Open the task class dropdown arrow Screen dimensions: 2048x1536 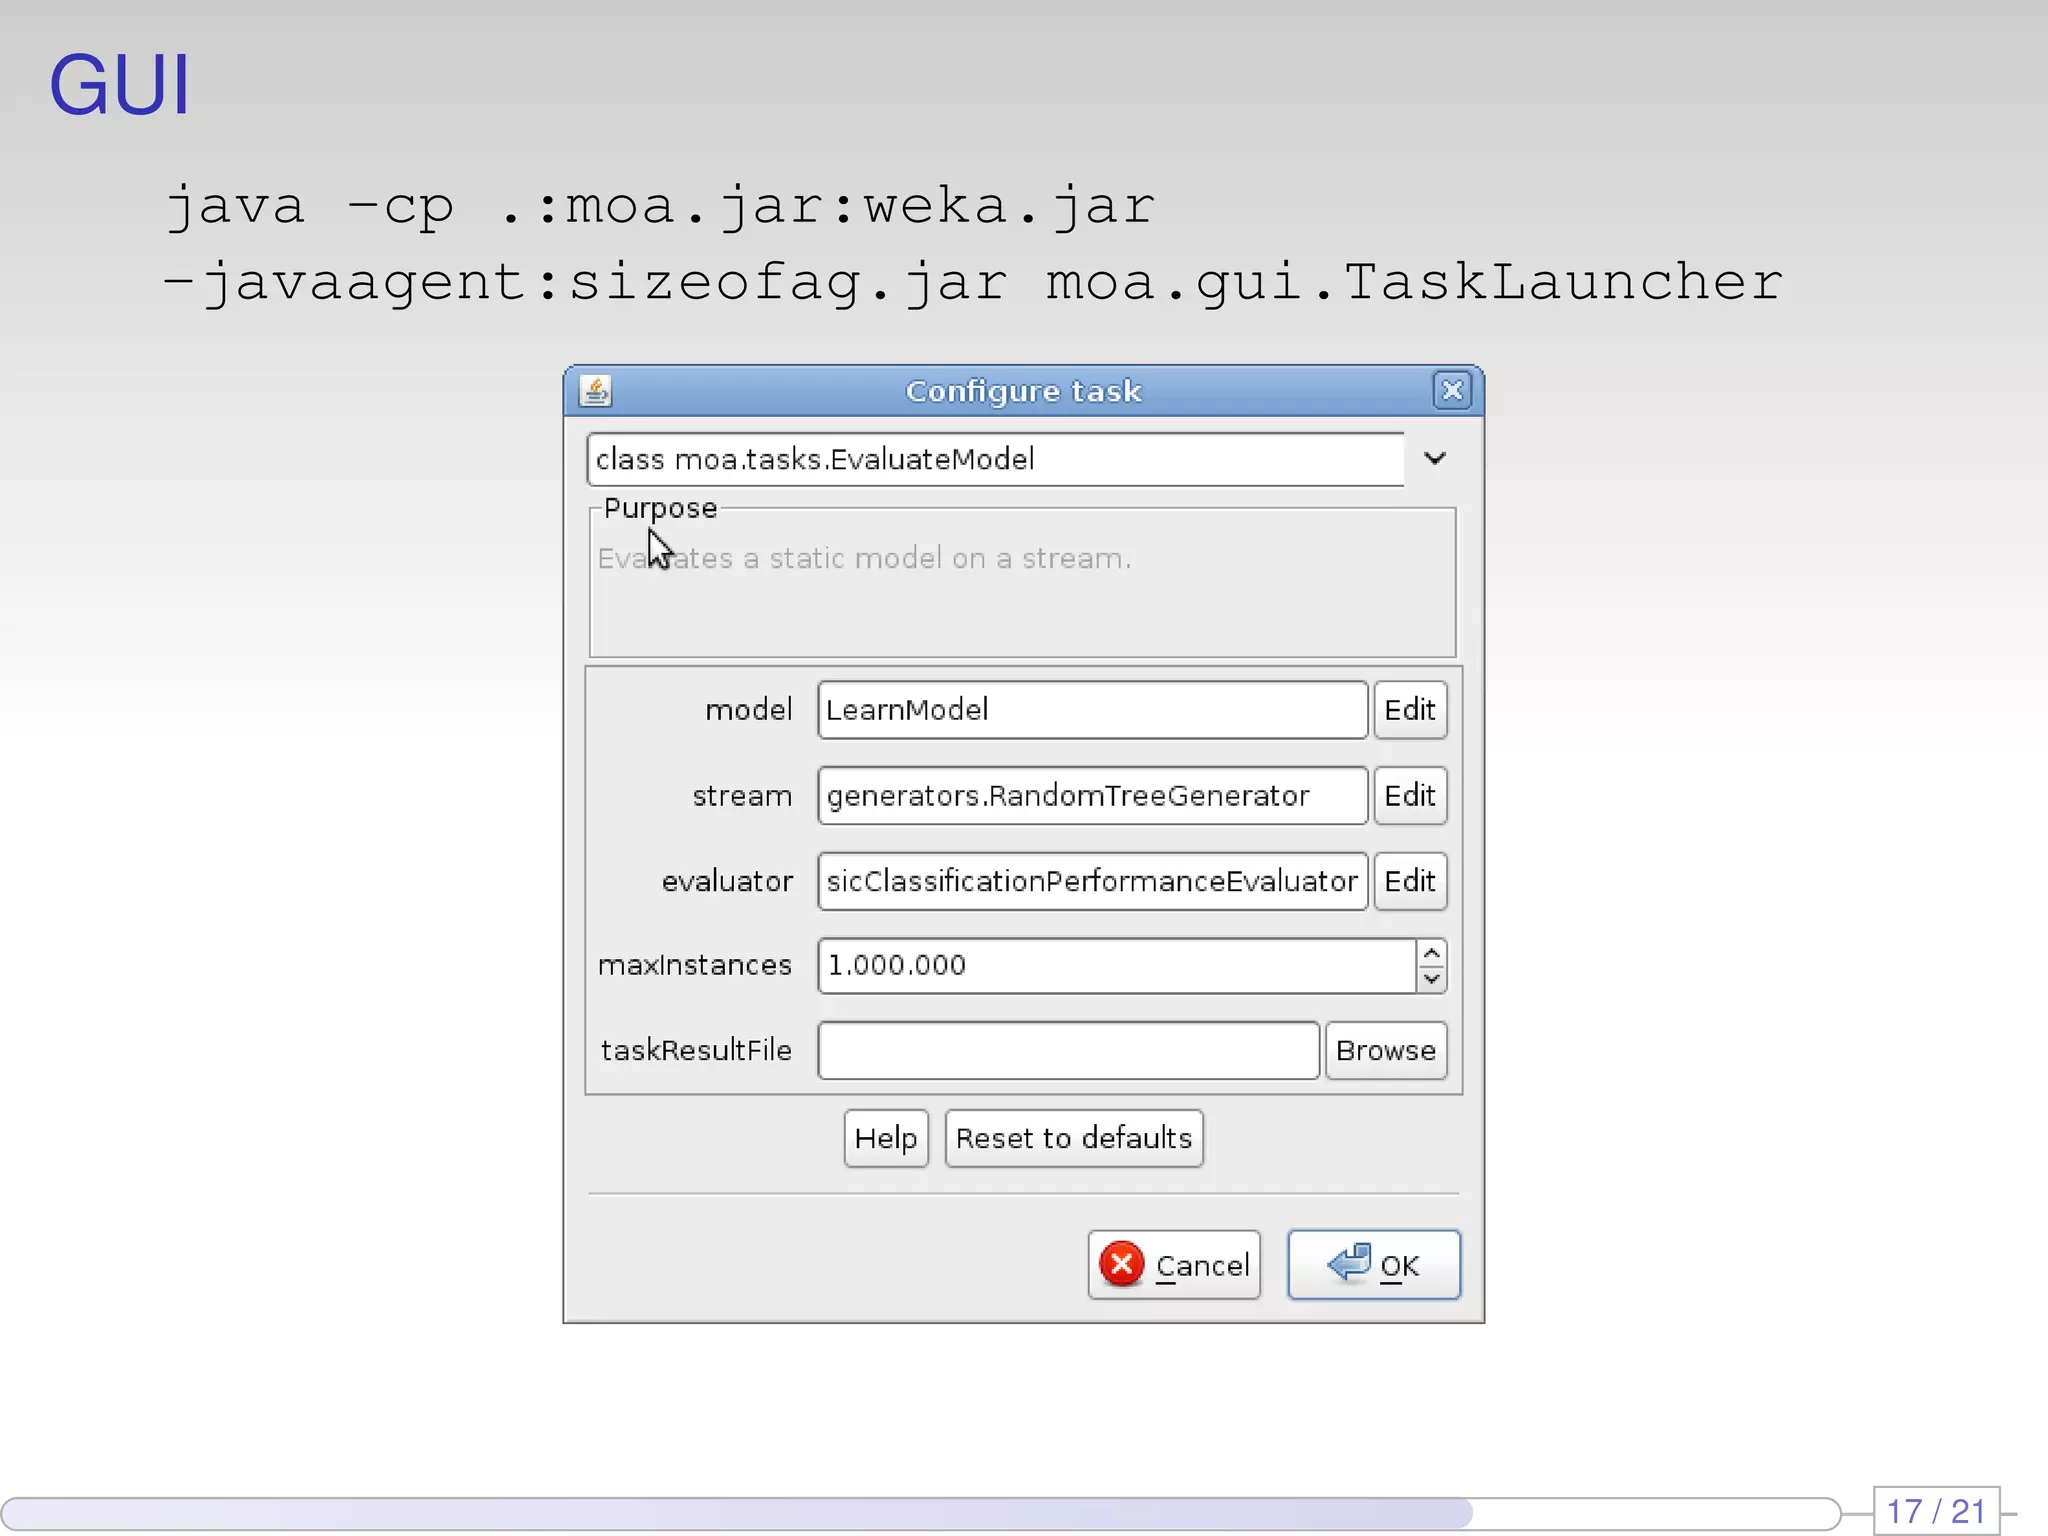point(1435,459)
